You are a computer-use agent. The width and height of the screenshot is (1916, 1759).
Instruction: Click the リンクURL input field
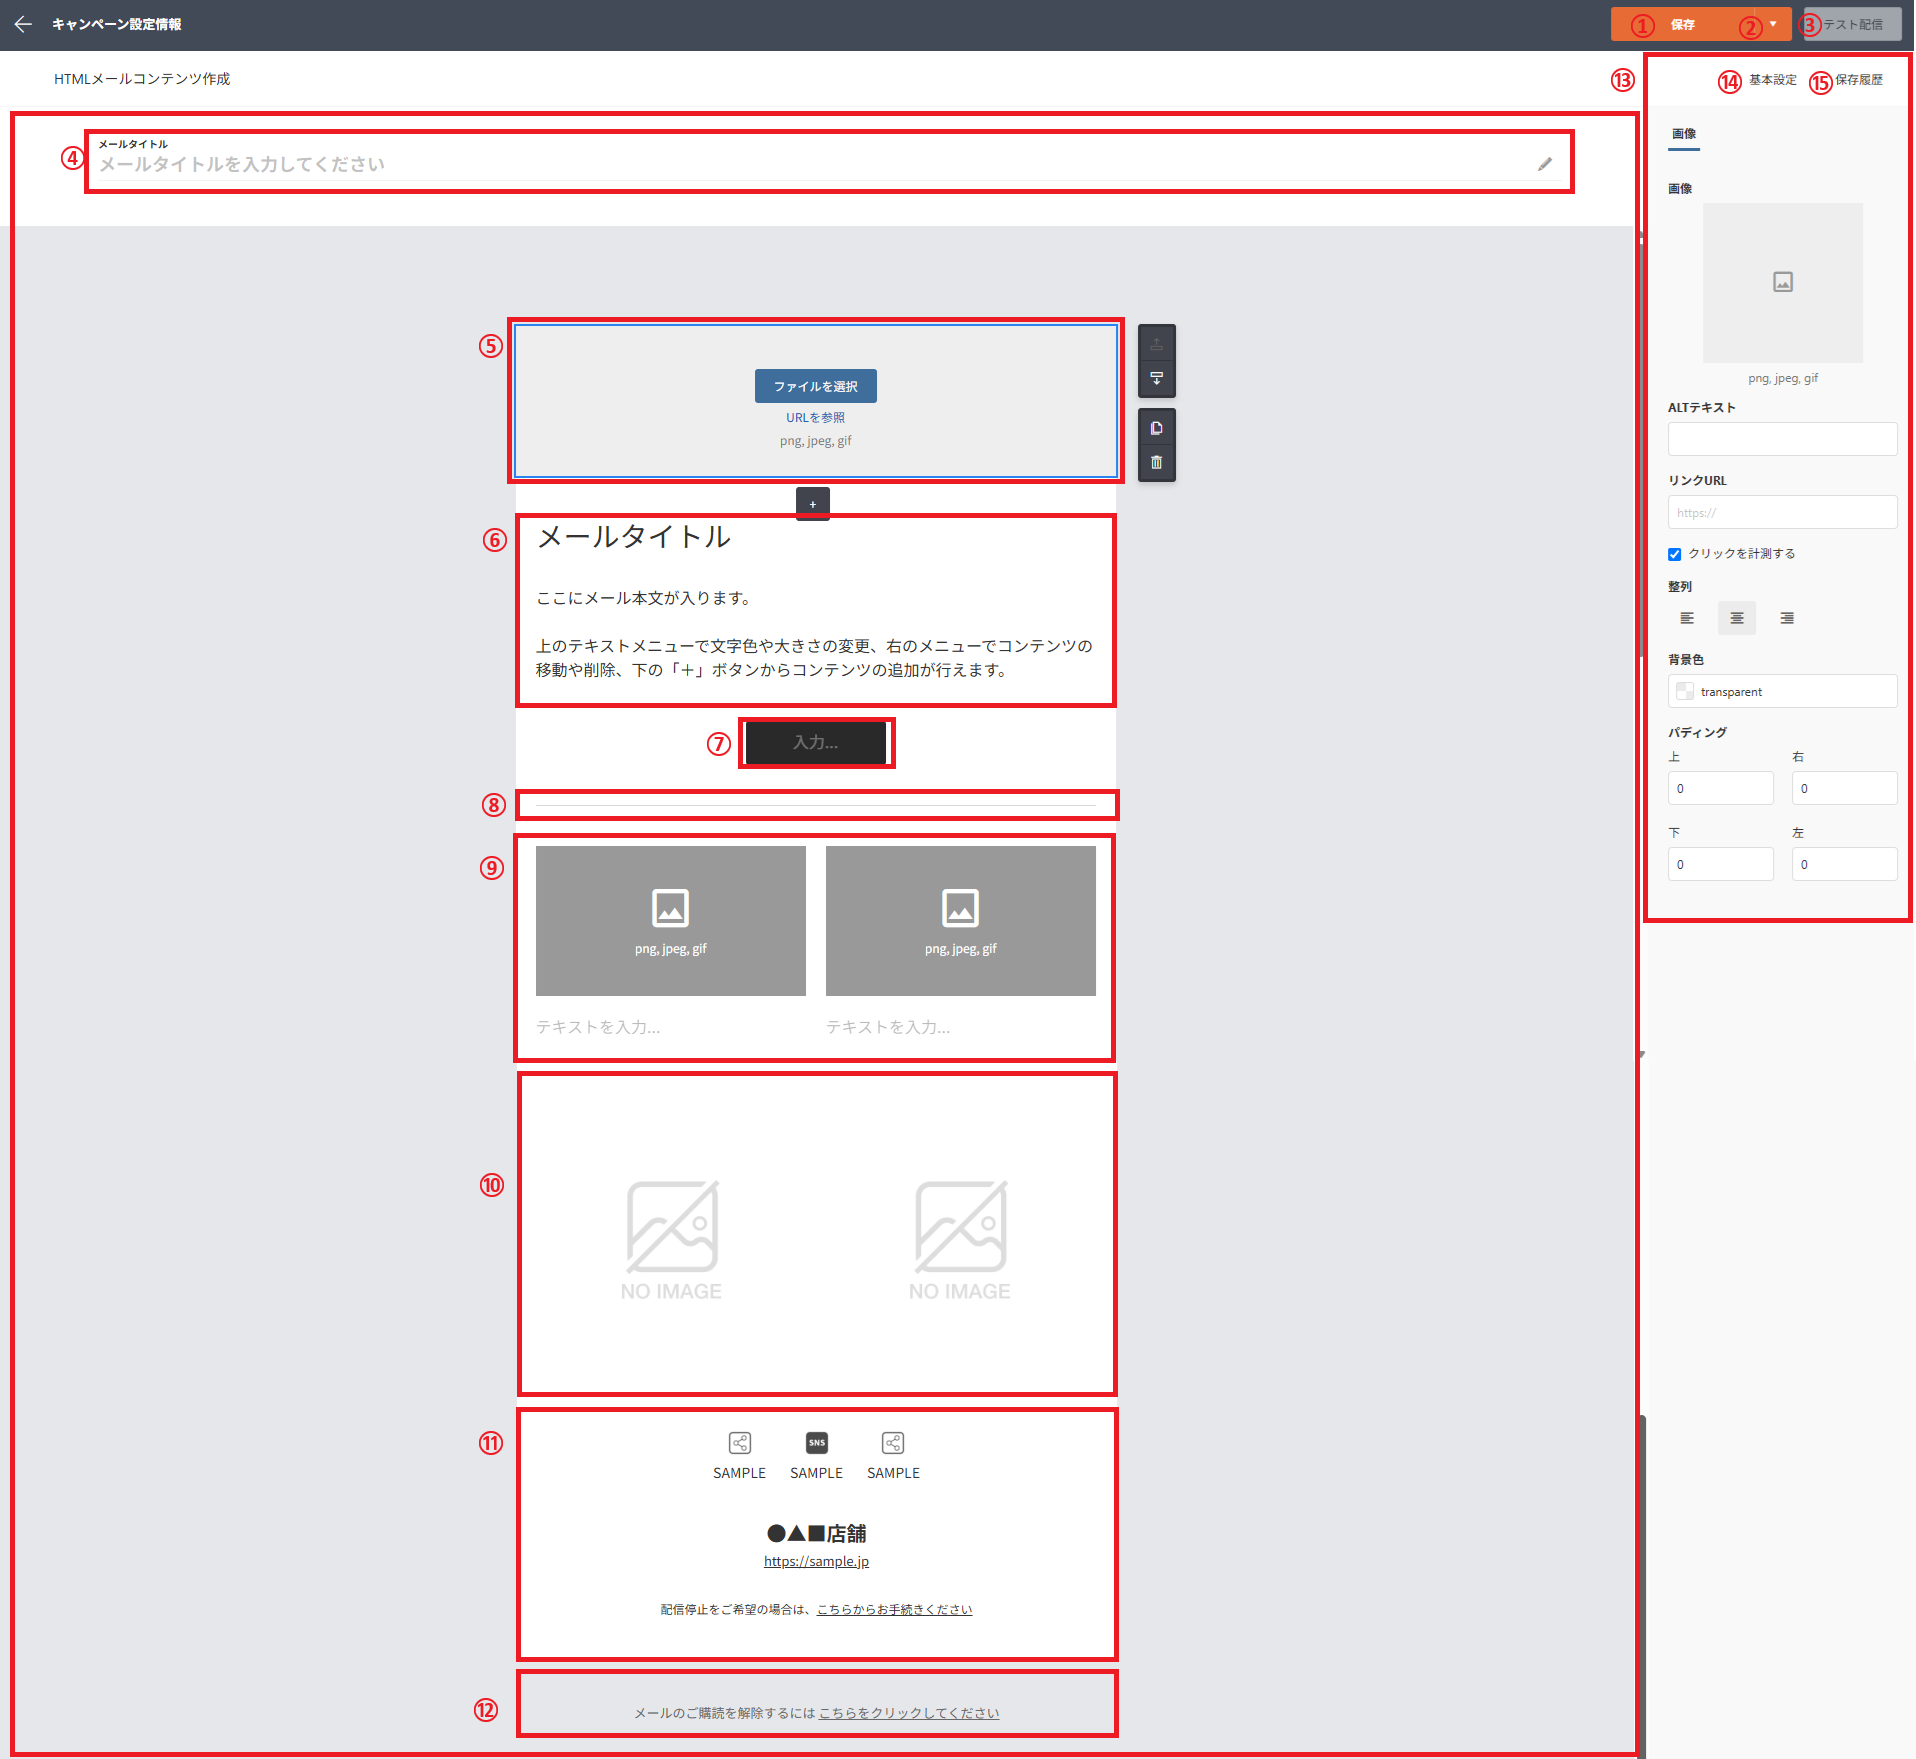[1782, 512]
